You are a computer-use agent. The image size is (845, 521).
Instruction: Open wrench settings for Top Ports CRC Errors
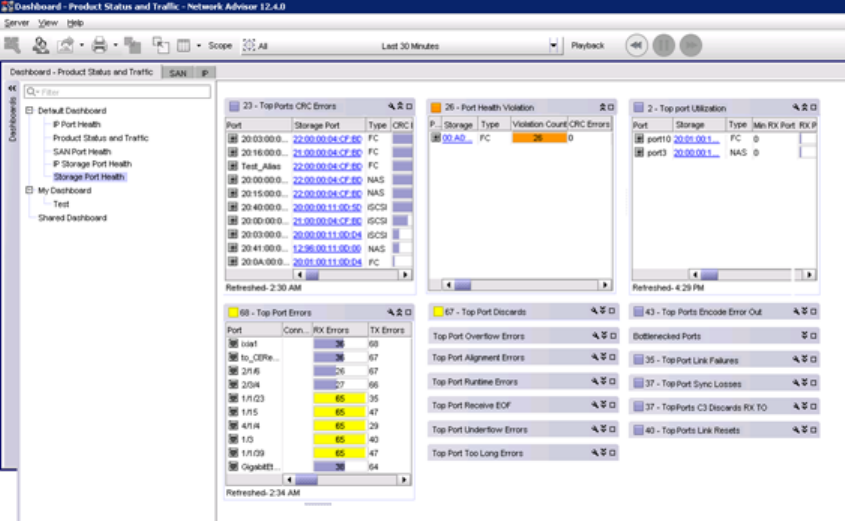(393, 106)
